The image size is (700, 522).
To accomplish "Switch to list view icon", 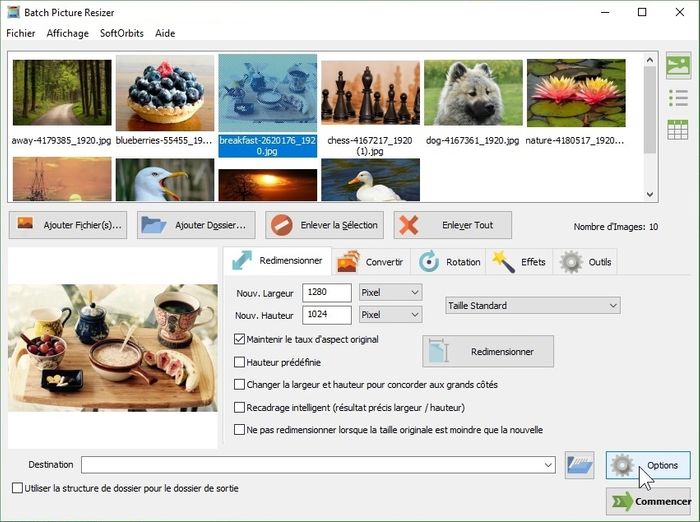I will tap(678, 98).
